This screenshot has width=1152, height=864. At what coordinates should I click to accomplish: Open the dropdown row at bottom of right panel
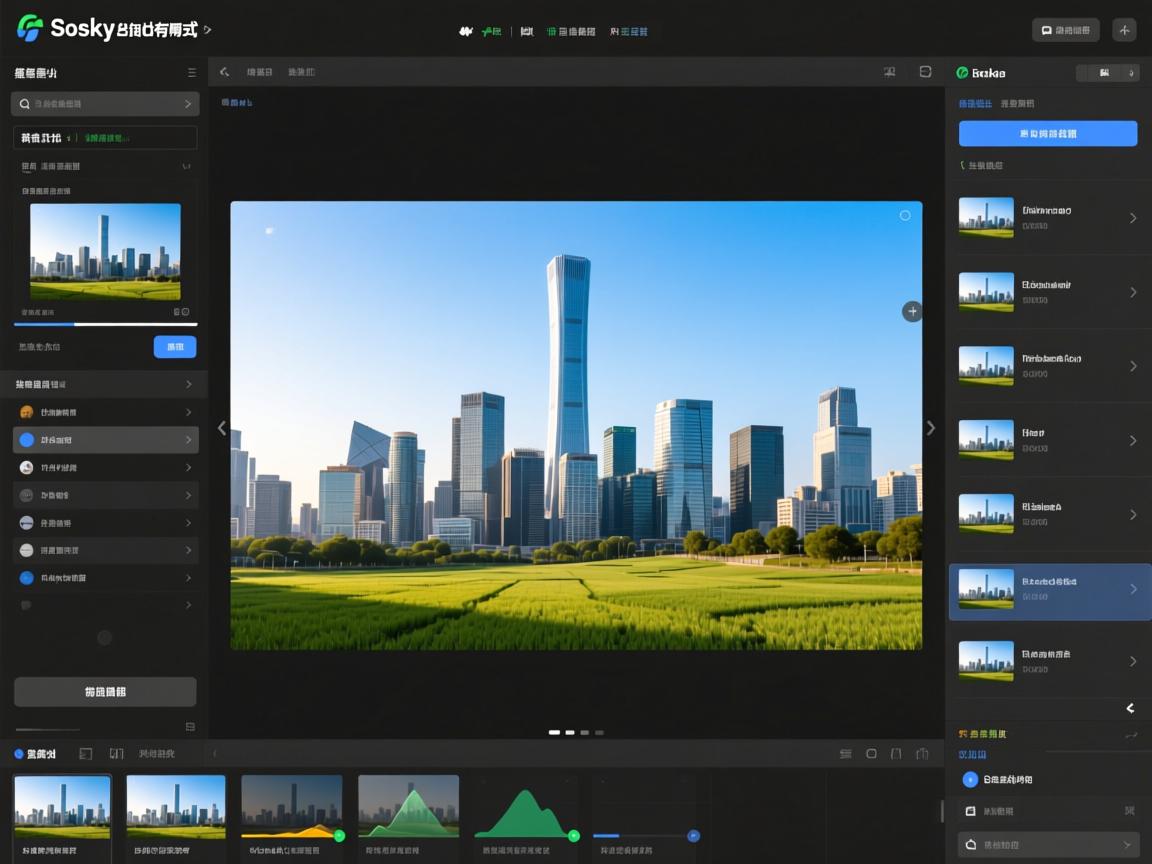click(1048, 845)
